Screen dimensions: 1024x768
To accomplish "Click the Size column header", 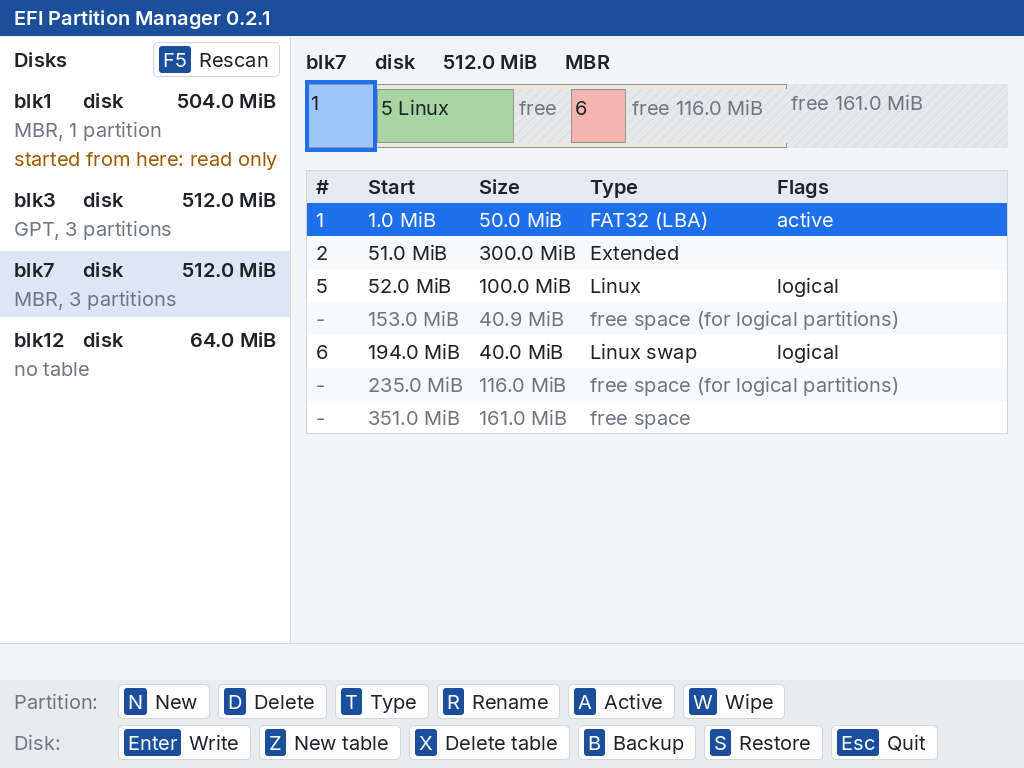I will click(x=499, y=187).
